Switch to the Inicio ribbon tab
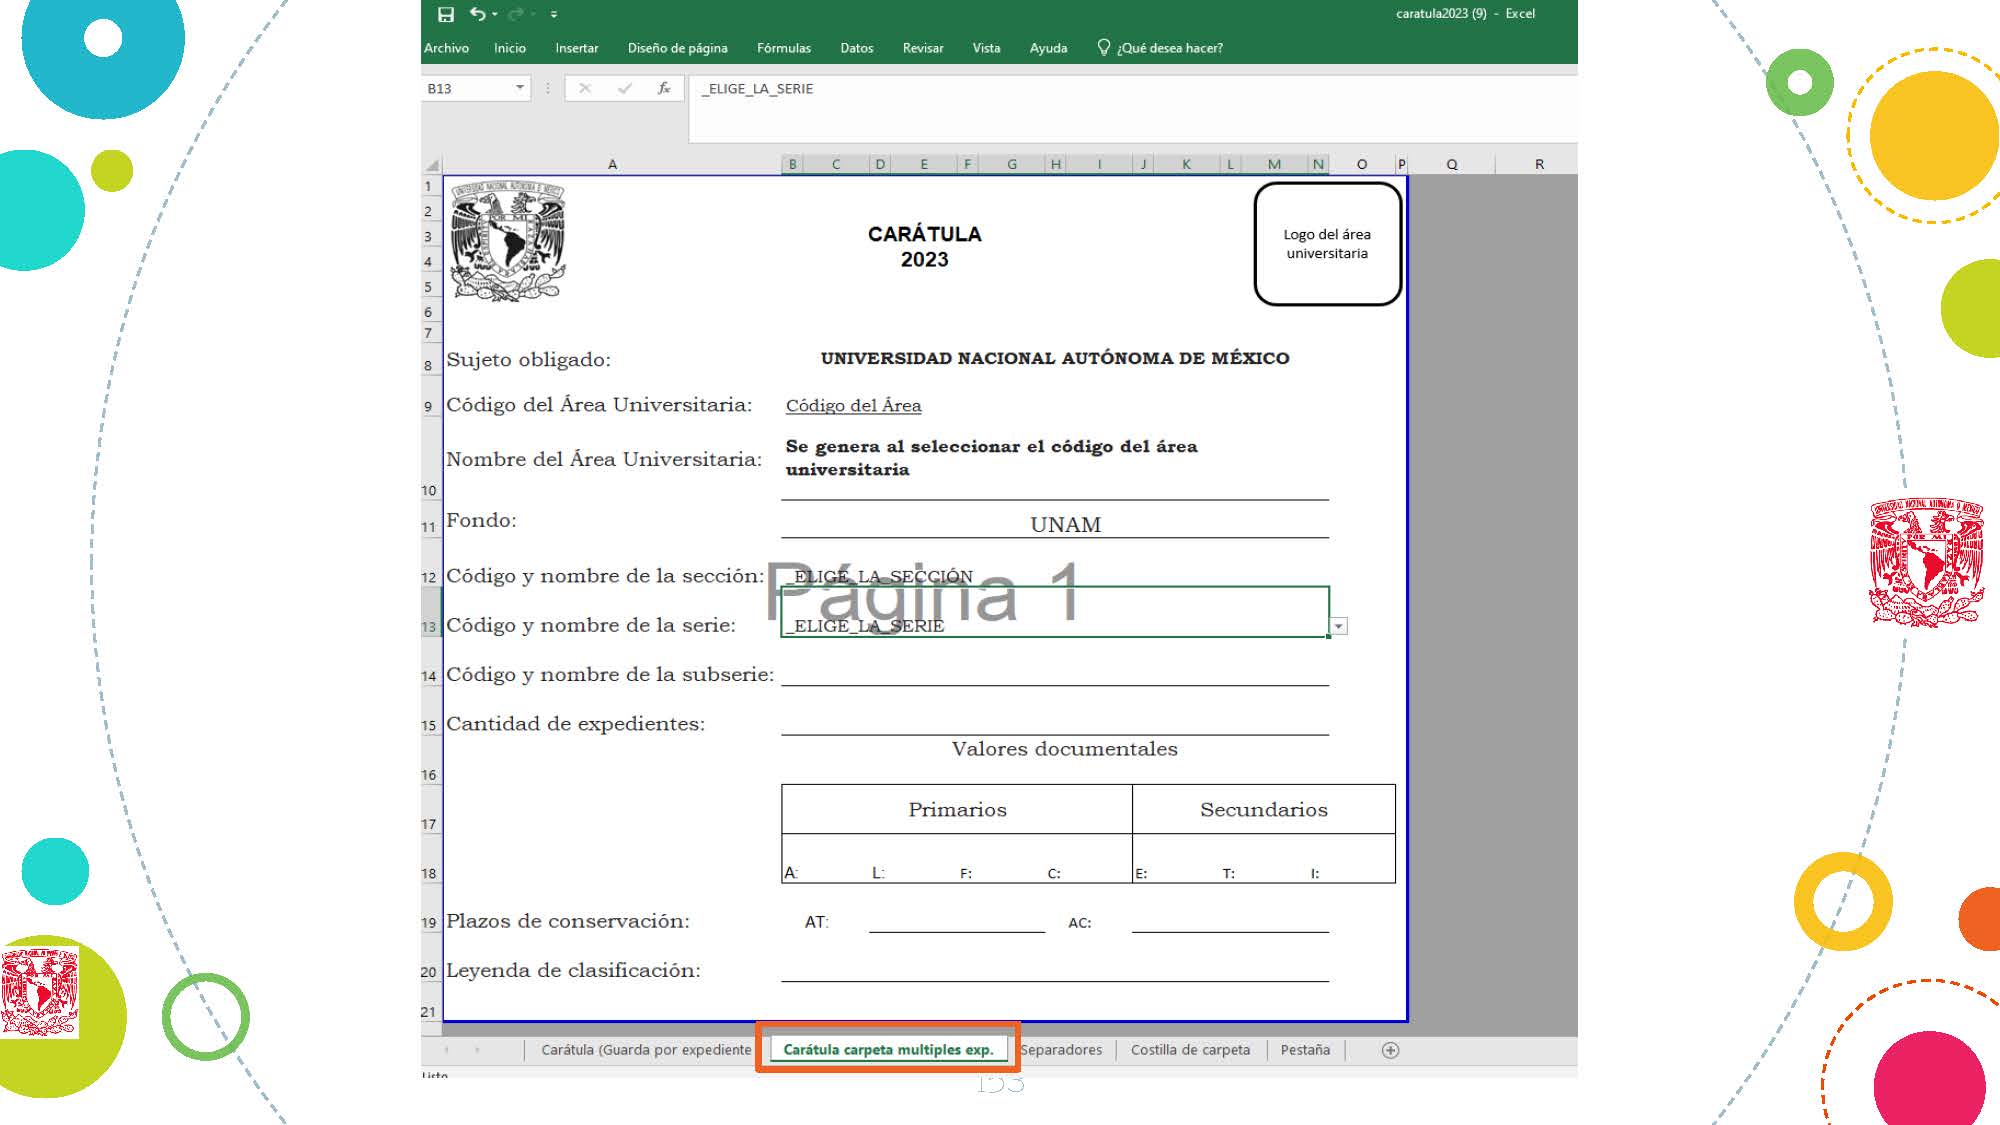This screenshot has width=2000, height=1125. (x=510, y=48)
